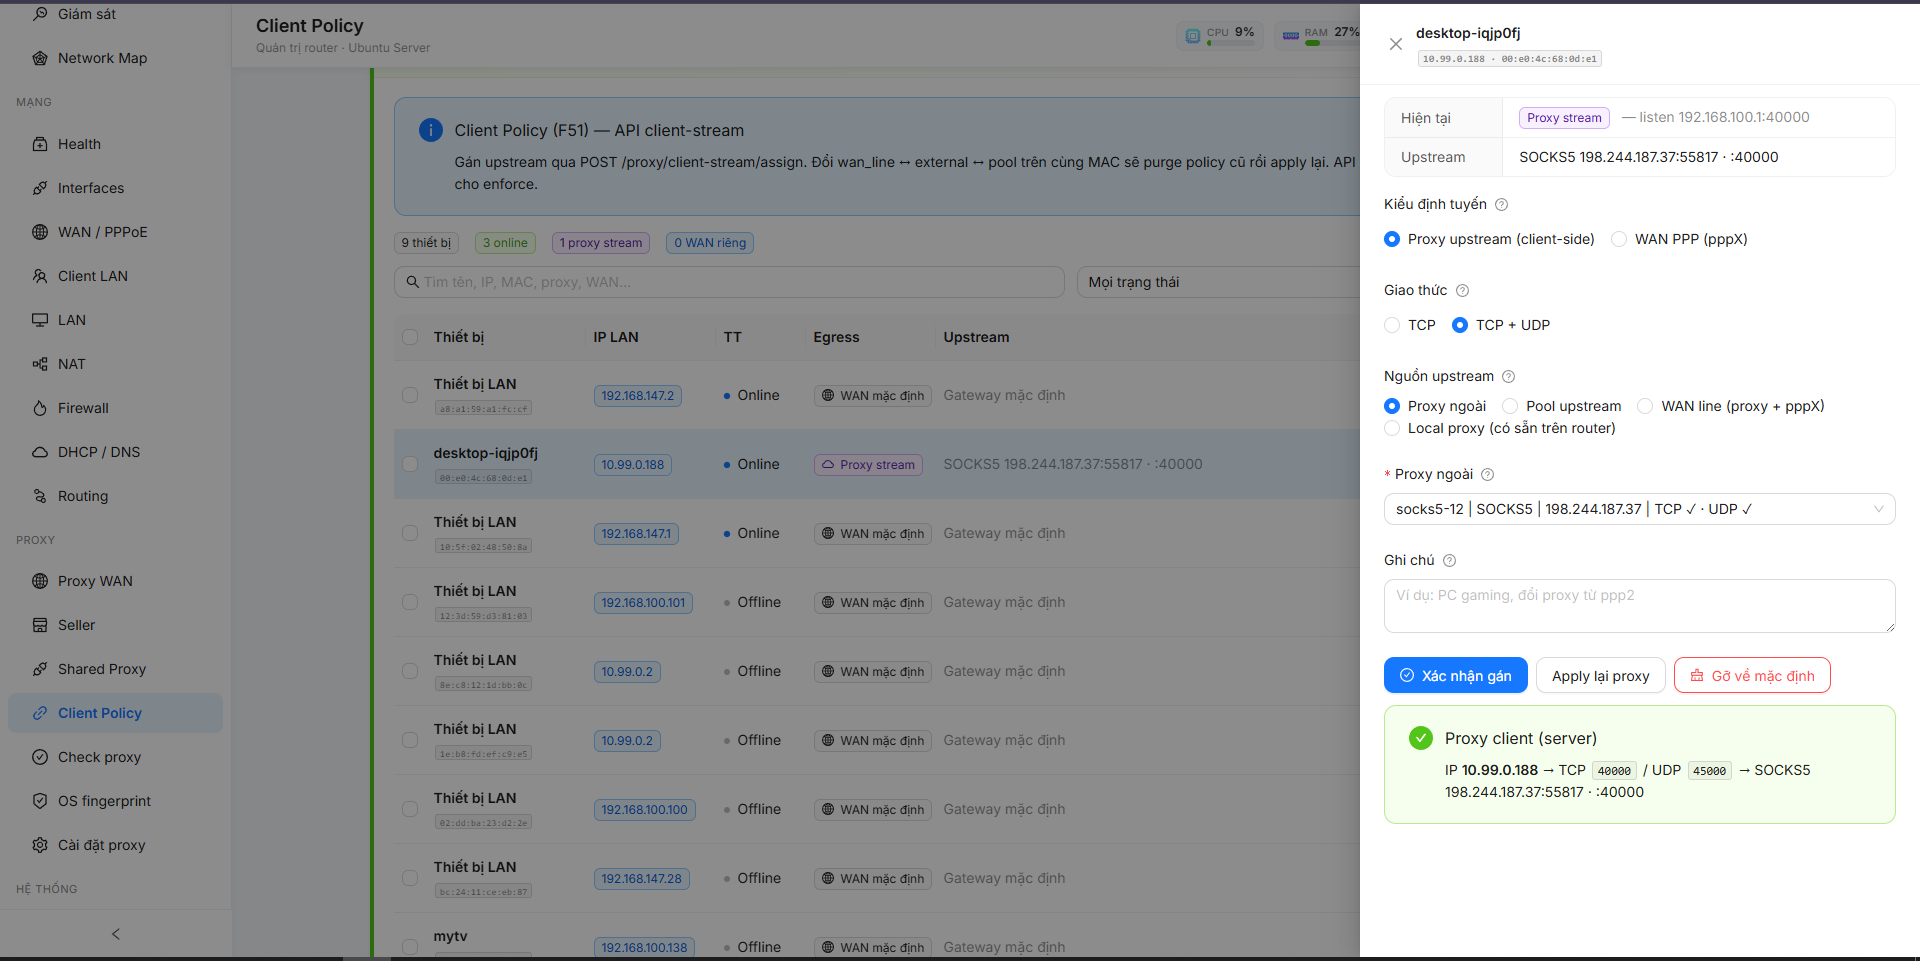1920x961 pixels.
Task: Select Proxy ngoài radio under Nguồn upstream
Action: click(x=1392, y=406)
